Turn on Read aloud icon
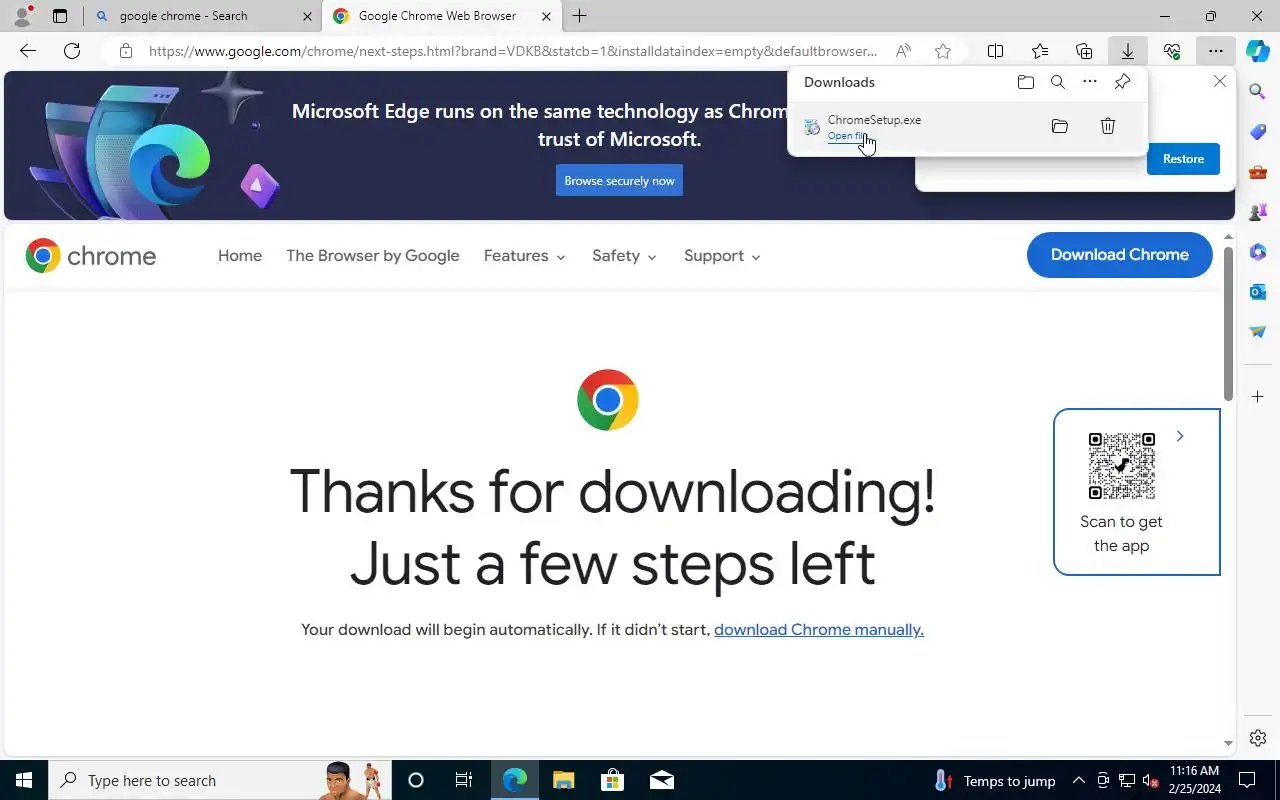The image size is (1280, 800). click(x=903, y=51)
